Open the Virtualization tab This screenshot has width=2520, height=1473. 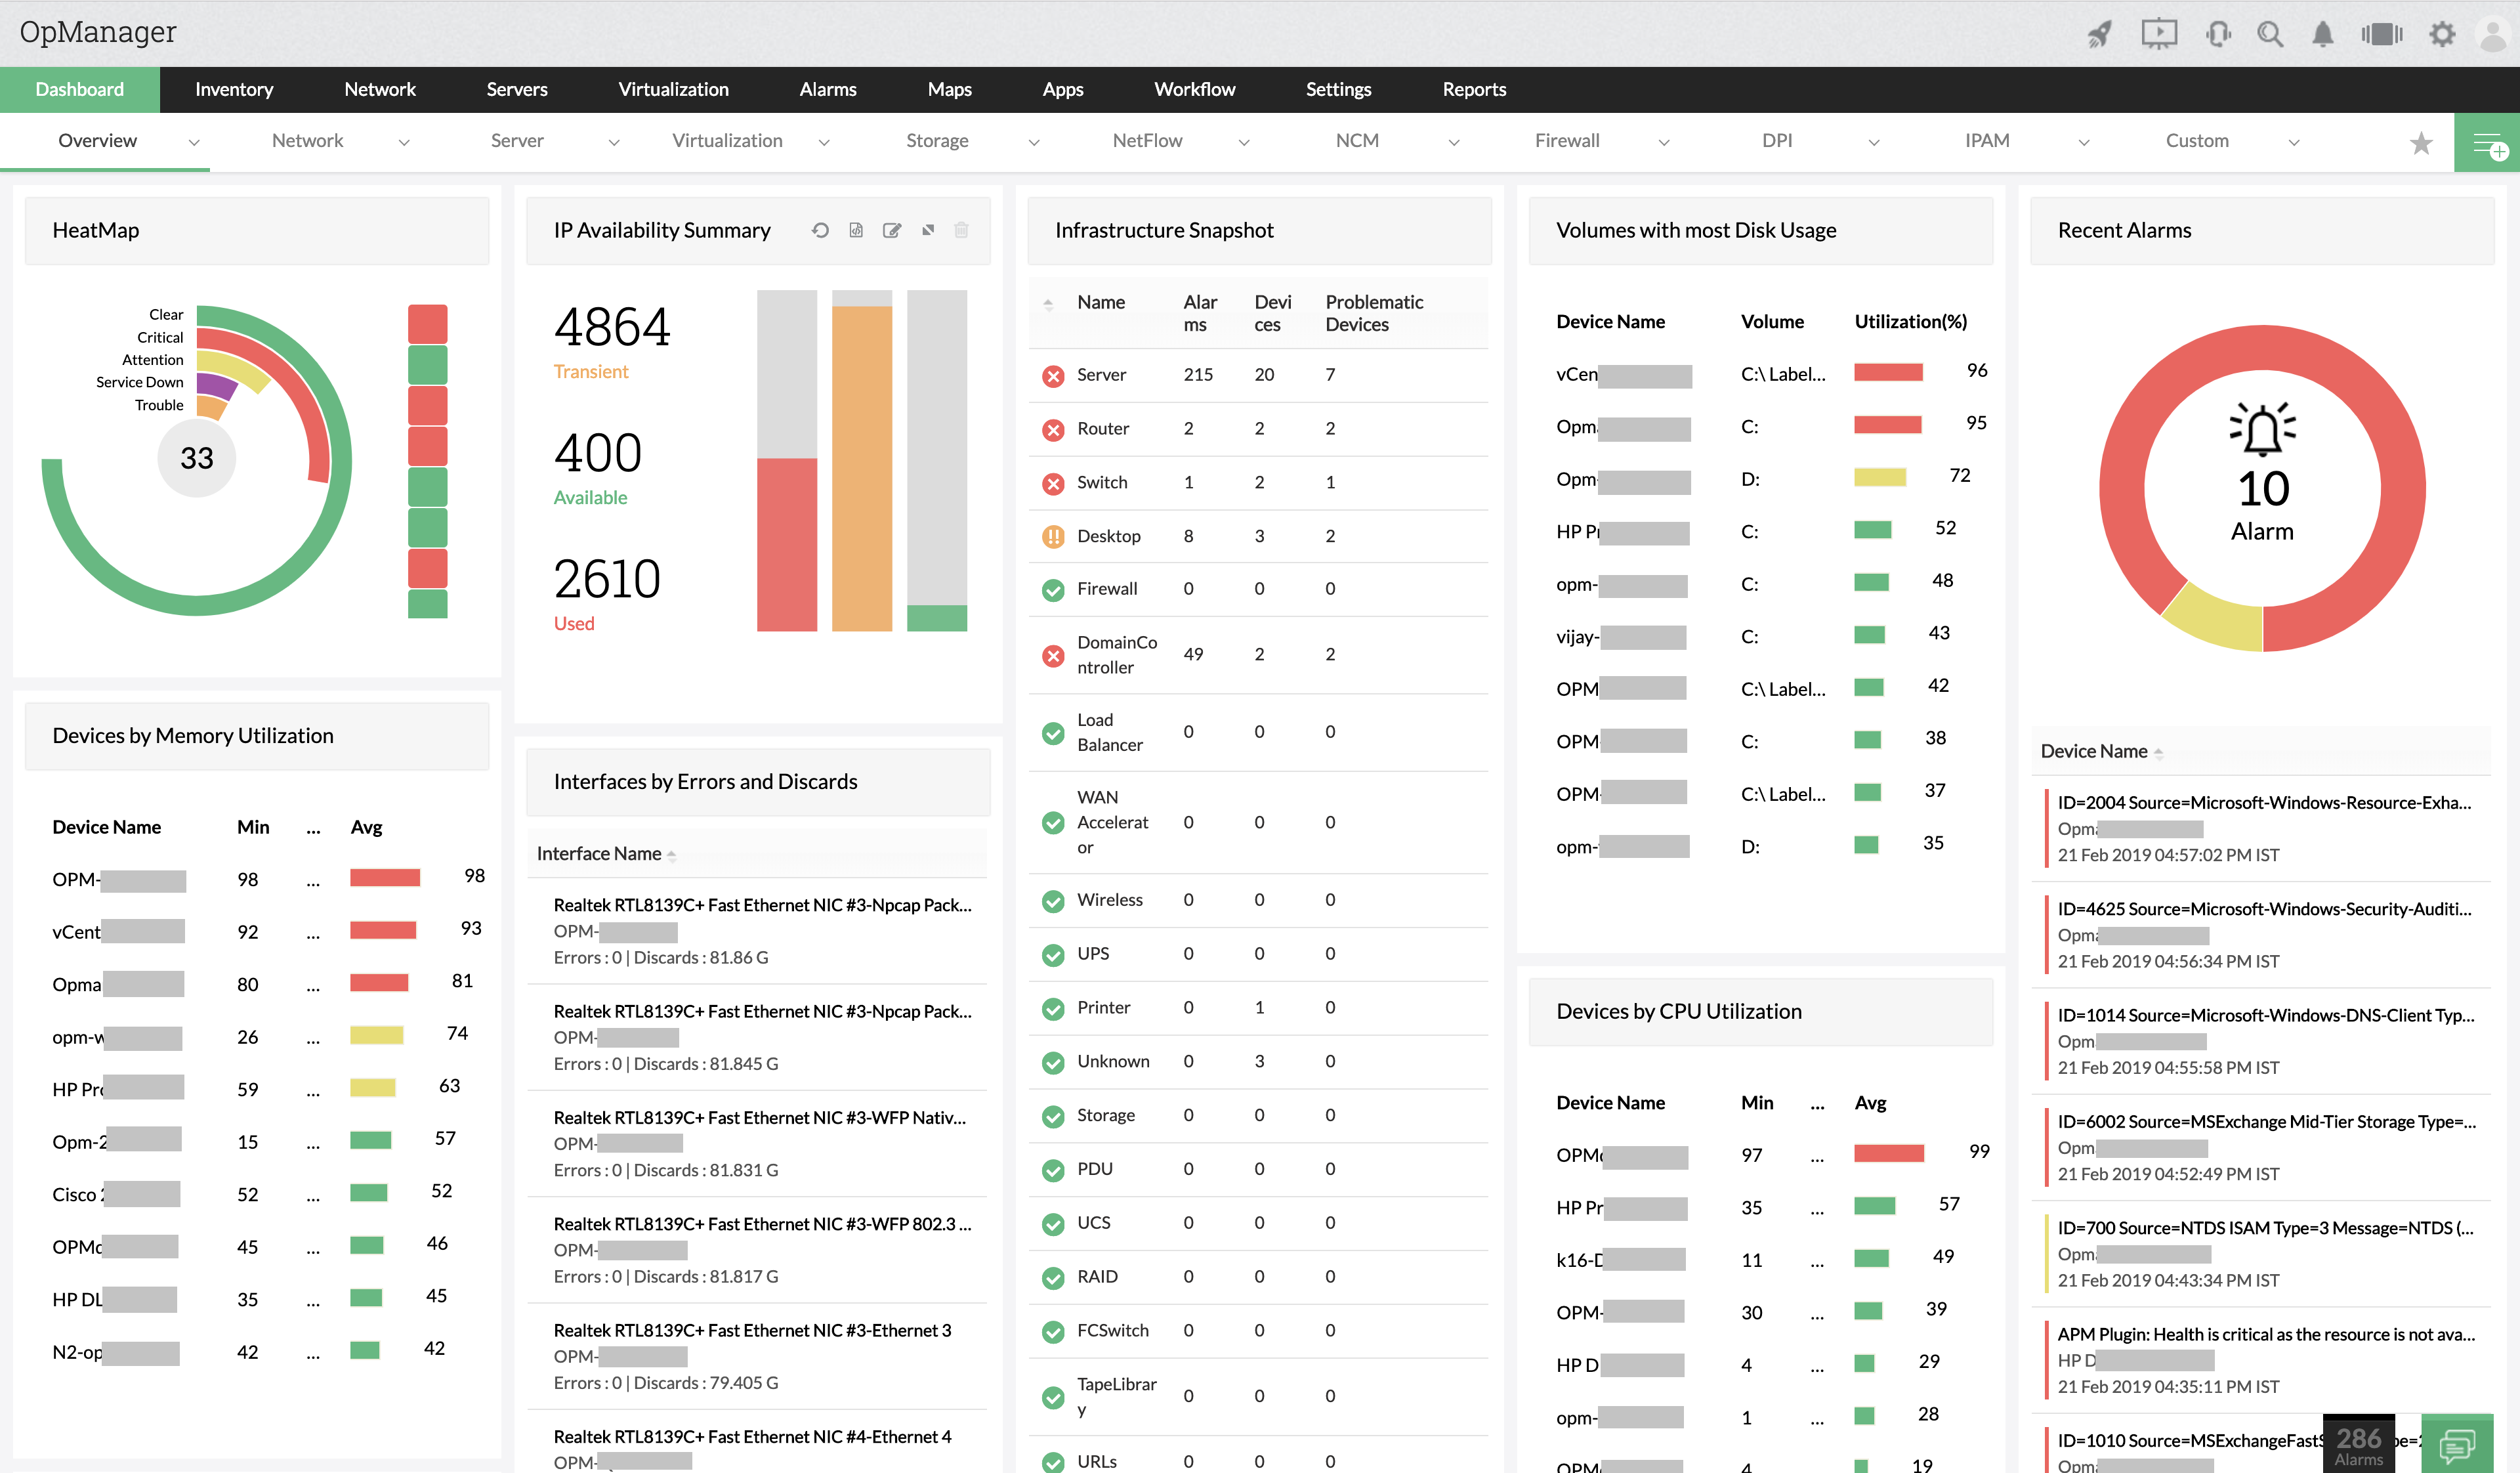point(673,88)
